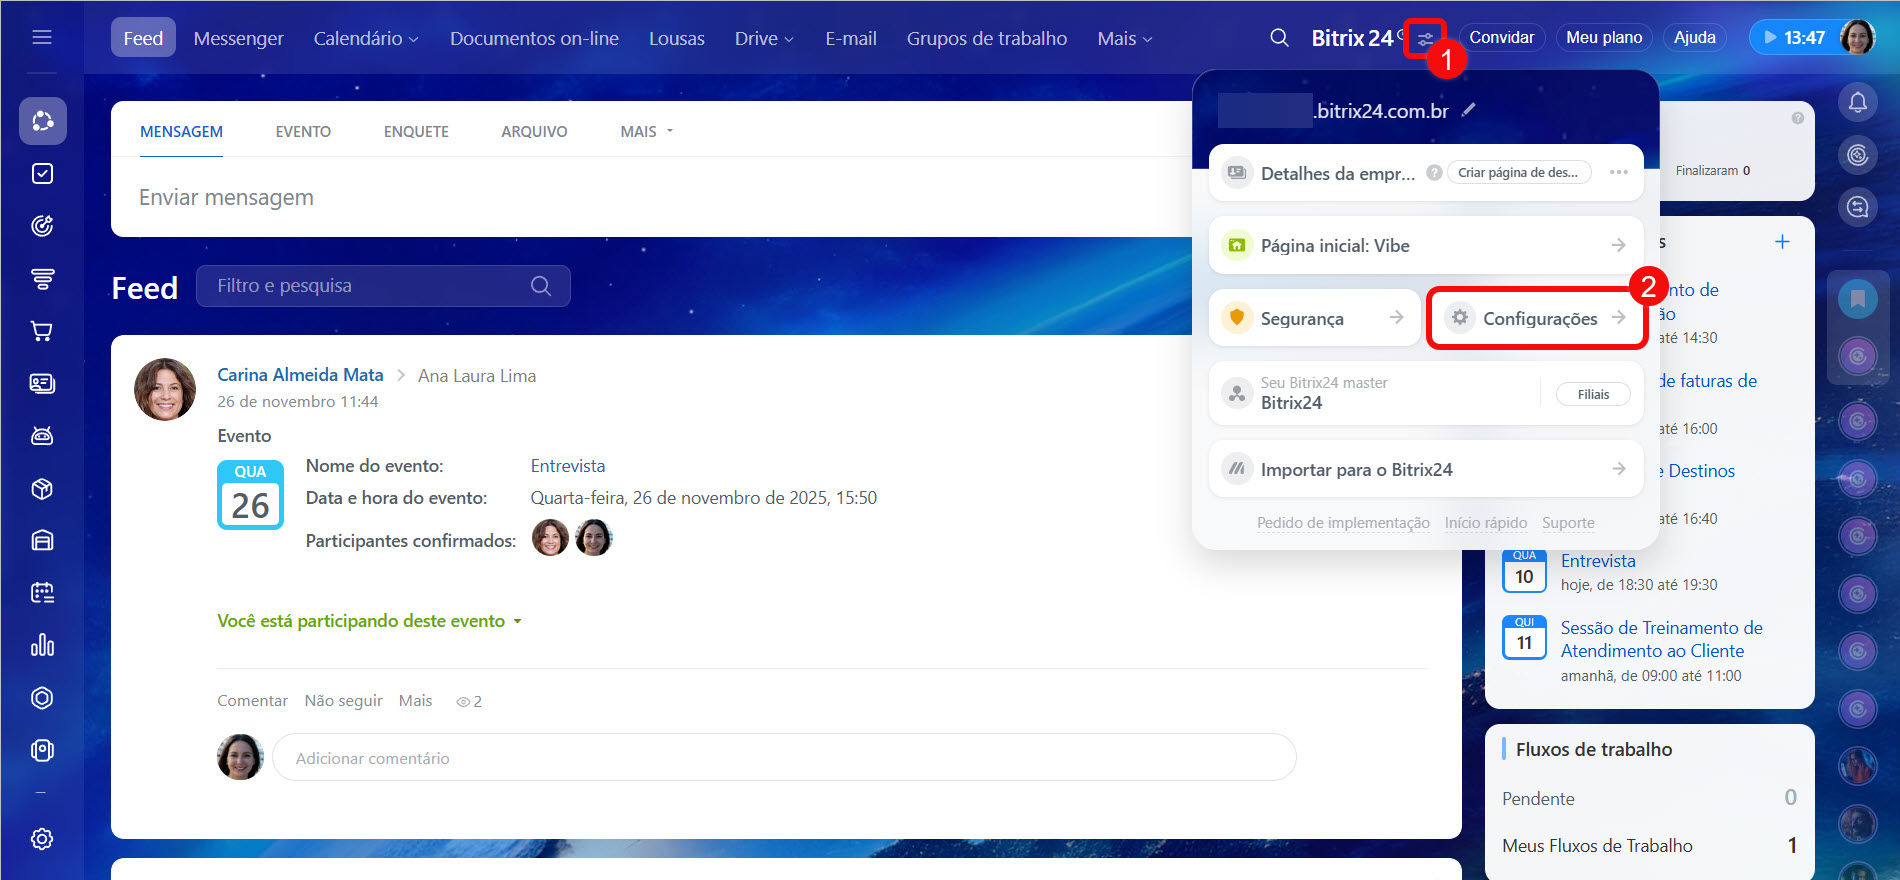
Task: Click the plus icon to add an event
Action: 1782,242
